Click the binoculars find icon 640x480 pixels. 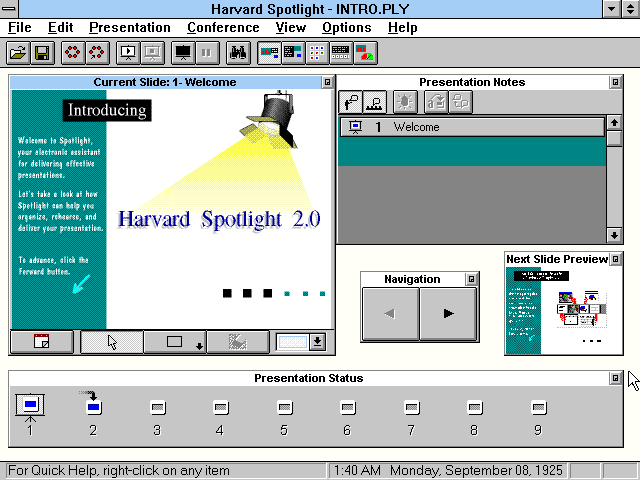(238, 53)
